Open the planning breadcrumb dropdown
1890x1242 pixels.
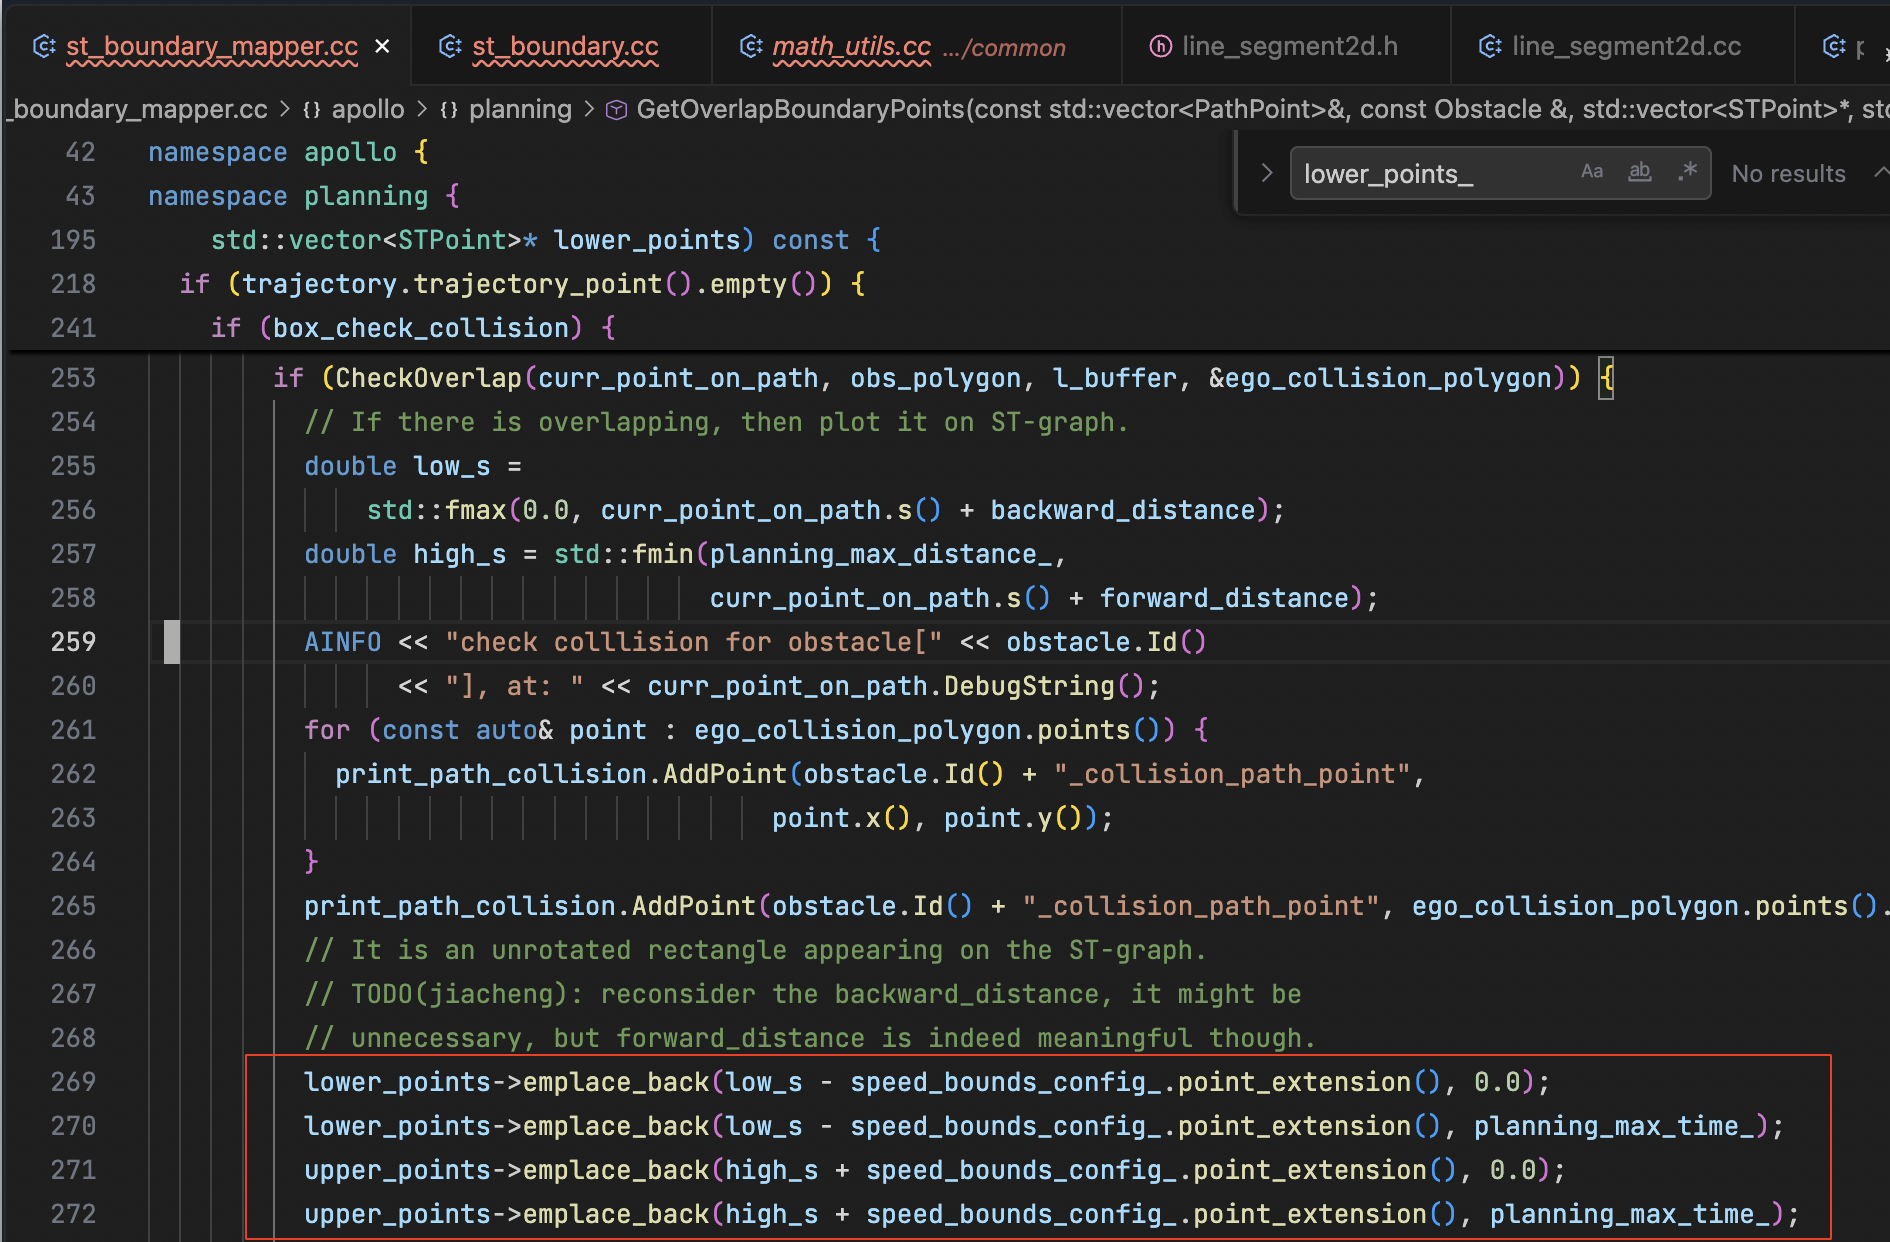click(x=520, y=110)
